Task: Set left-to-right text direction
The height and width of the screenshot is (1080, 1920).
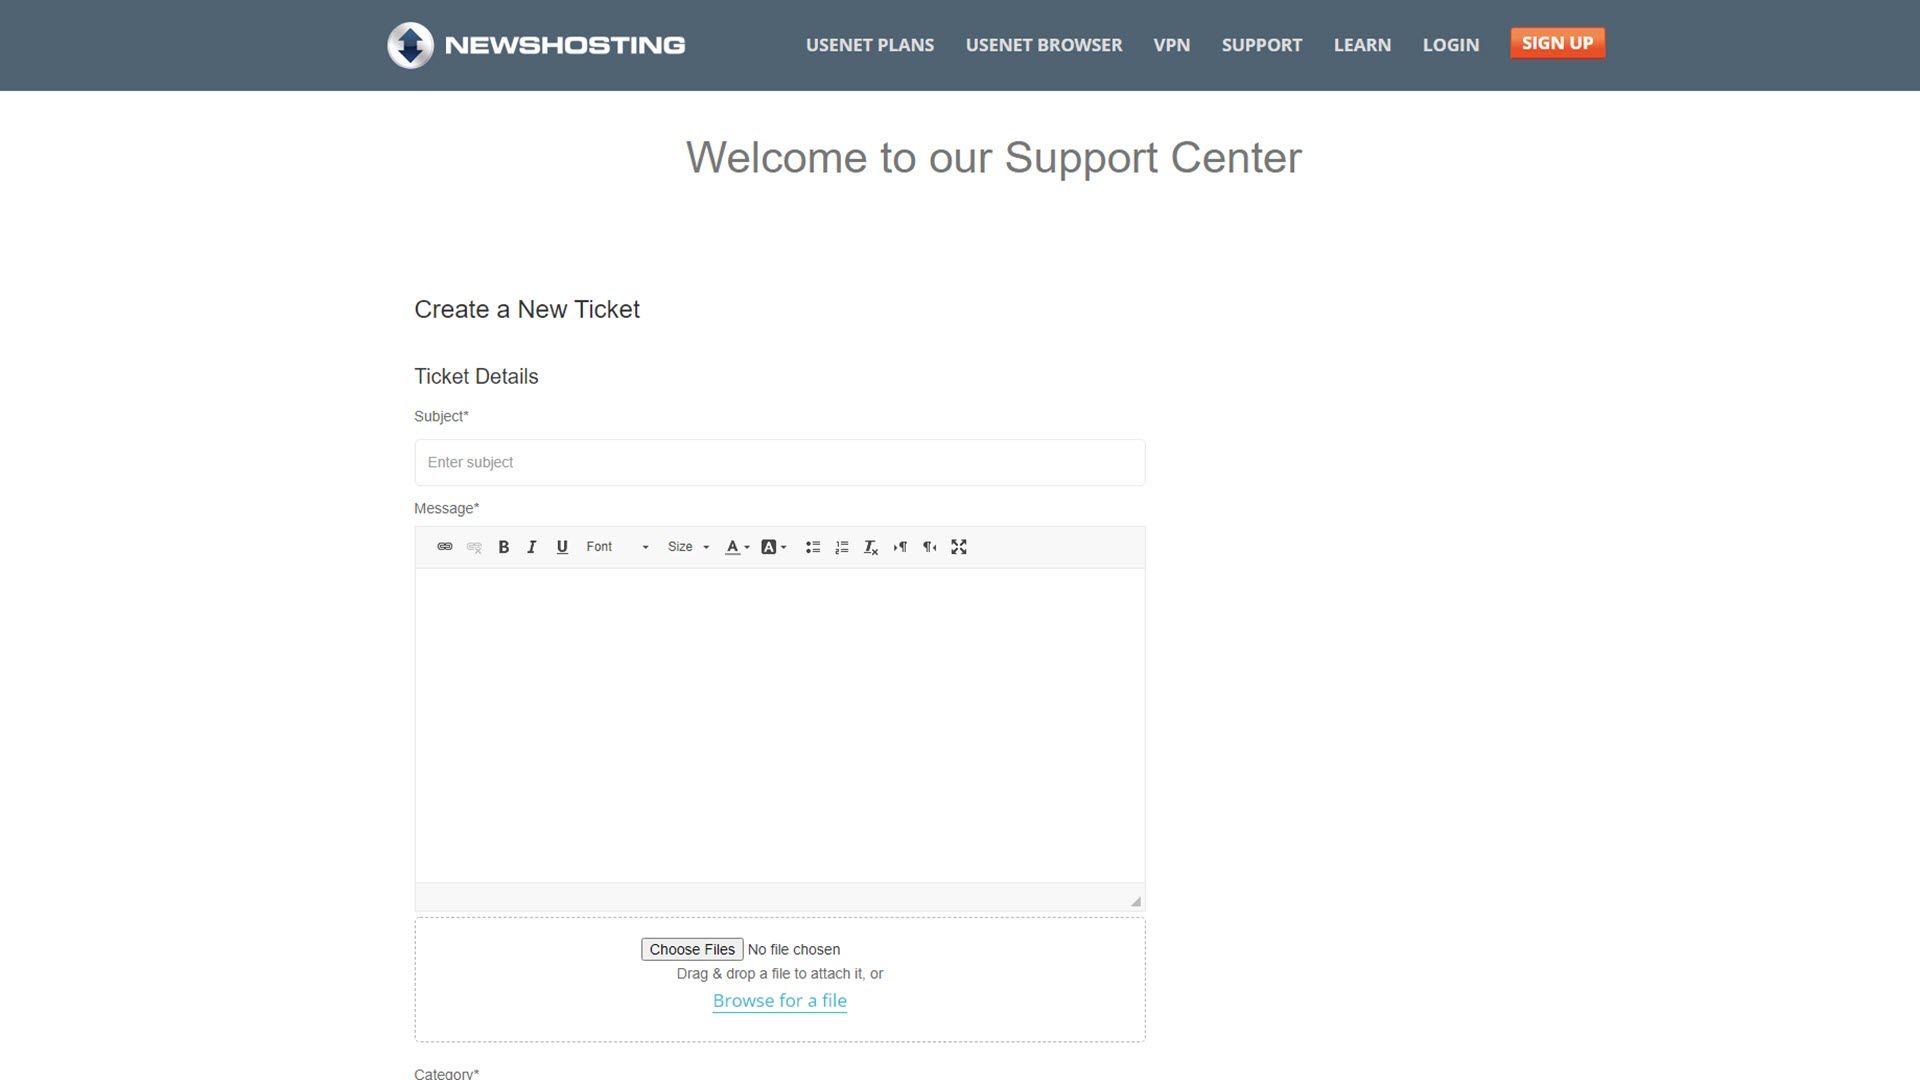Action: pos(900,547)
